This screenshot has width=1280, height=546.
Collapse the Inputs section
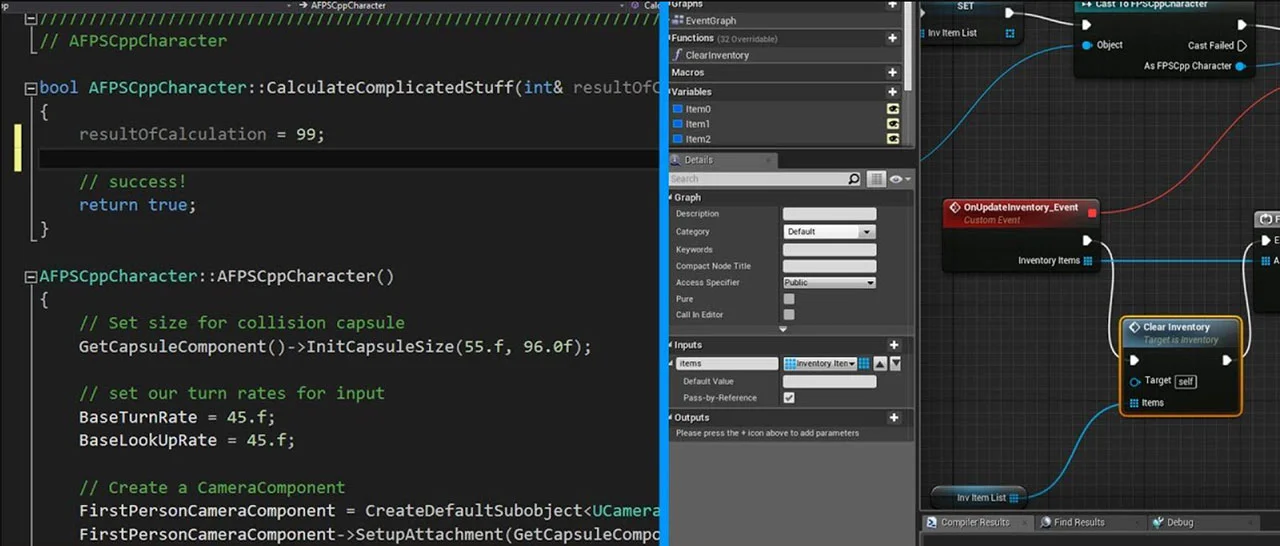672,345
